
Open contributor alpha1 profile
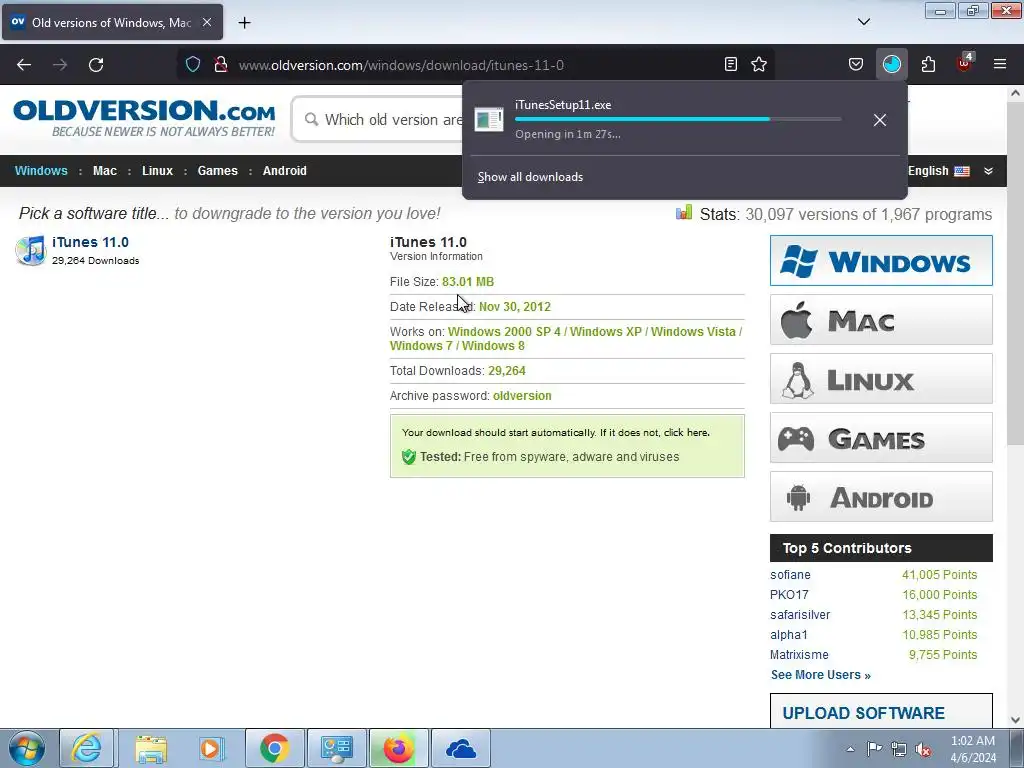(789, 635)
